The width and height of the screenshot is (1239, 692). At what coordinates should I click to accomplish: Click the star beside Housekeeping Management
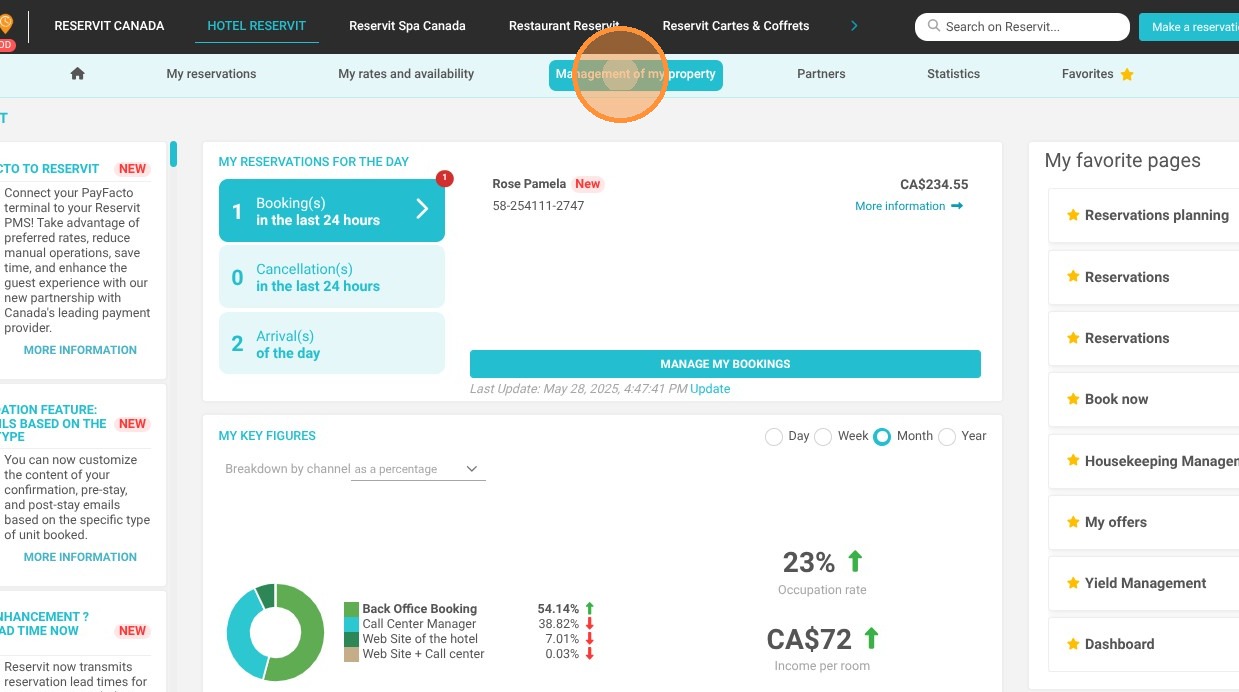[1073, 461]
